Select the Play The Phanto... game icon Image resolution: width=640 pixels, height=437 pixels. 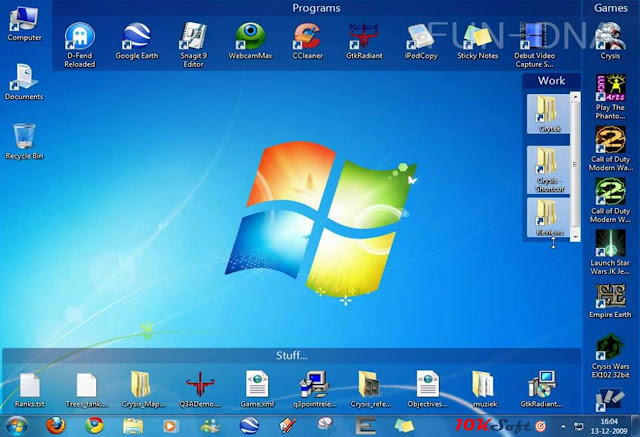tap(610, 97)
